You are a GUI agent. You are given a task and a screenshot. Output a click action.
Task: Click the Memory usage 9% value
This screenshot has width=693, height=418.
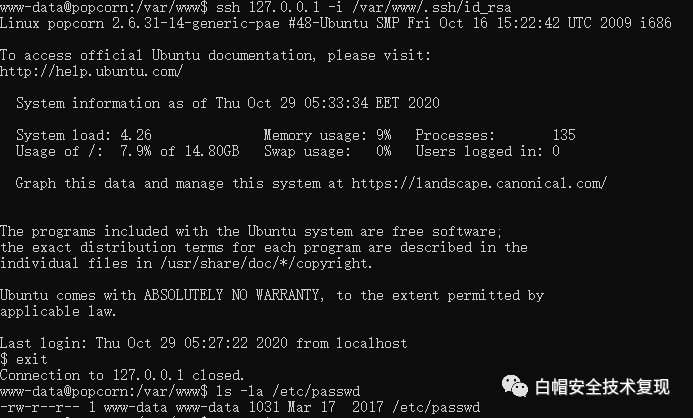tap(381, 135)
